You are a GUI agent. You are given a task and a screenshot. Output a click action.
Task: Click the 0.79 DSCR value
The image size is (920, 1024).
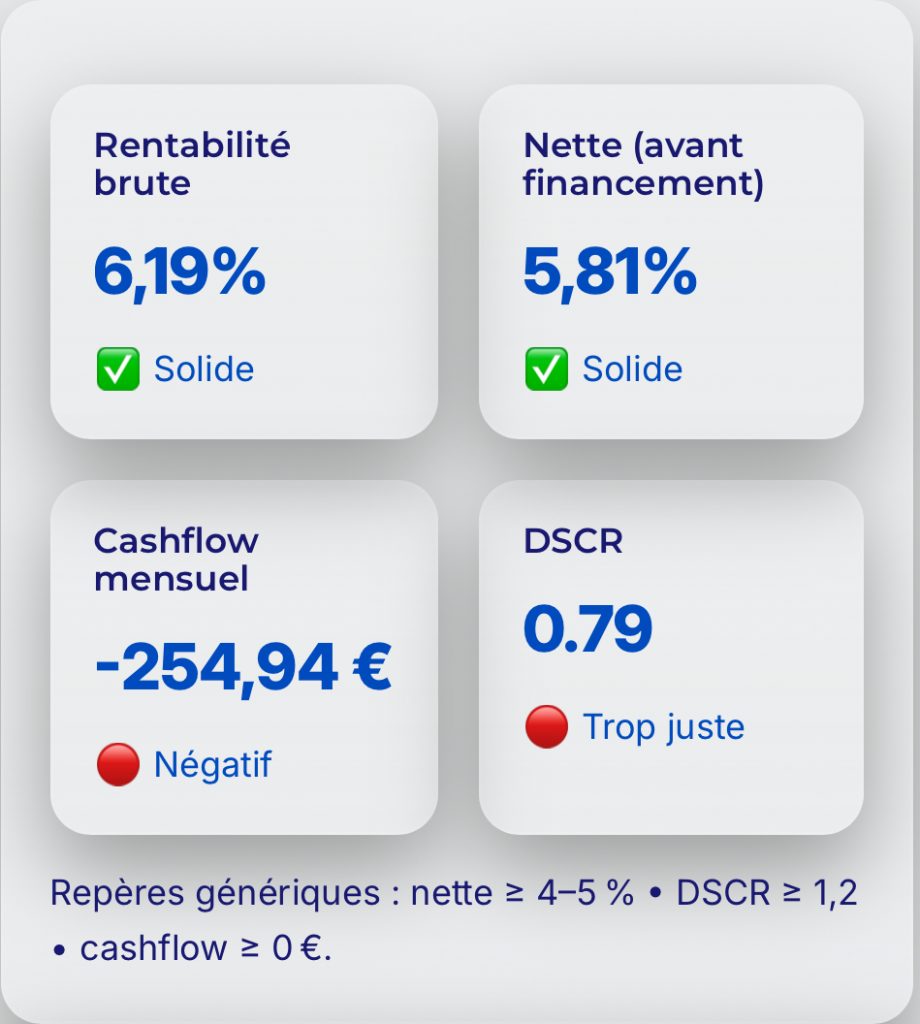point(587,629)
